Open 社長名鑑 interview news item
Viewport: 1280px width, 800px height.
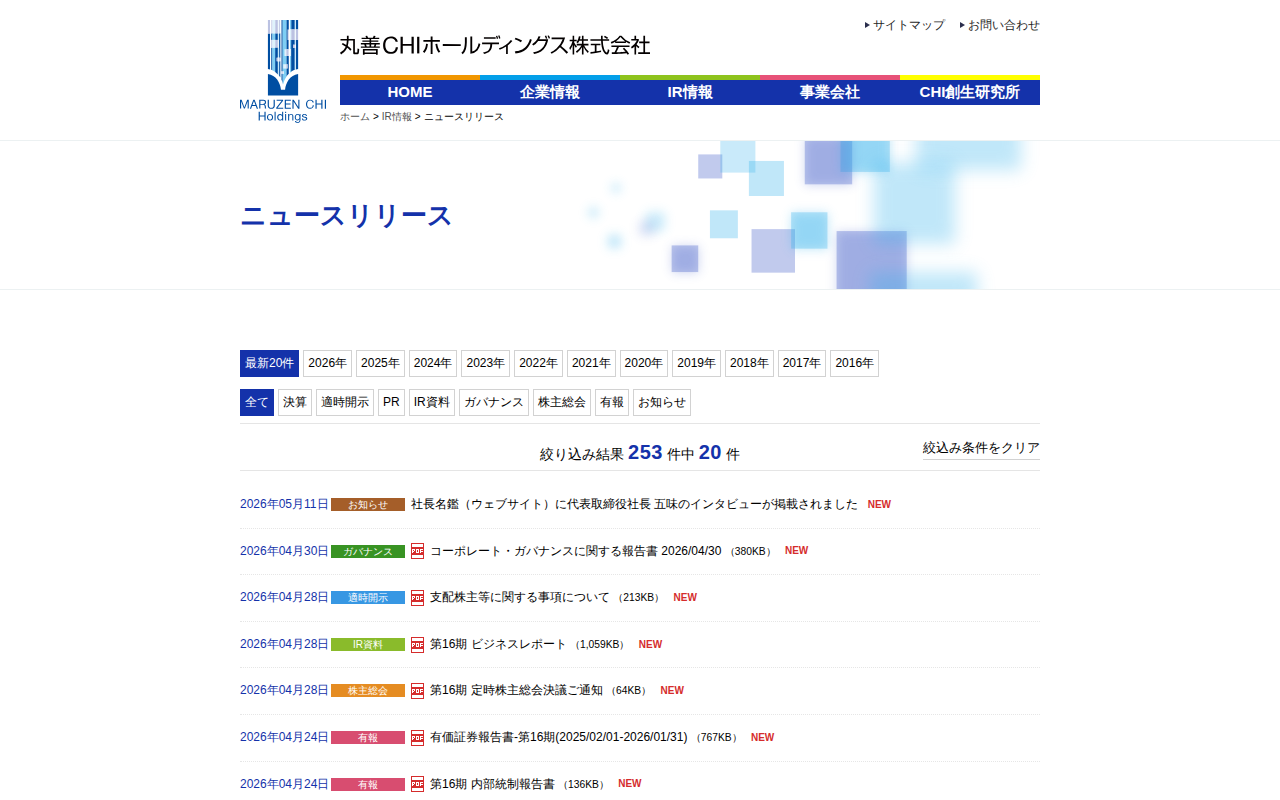[634, 504]
